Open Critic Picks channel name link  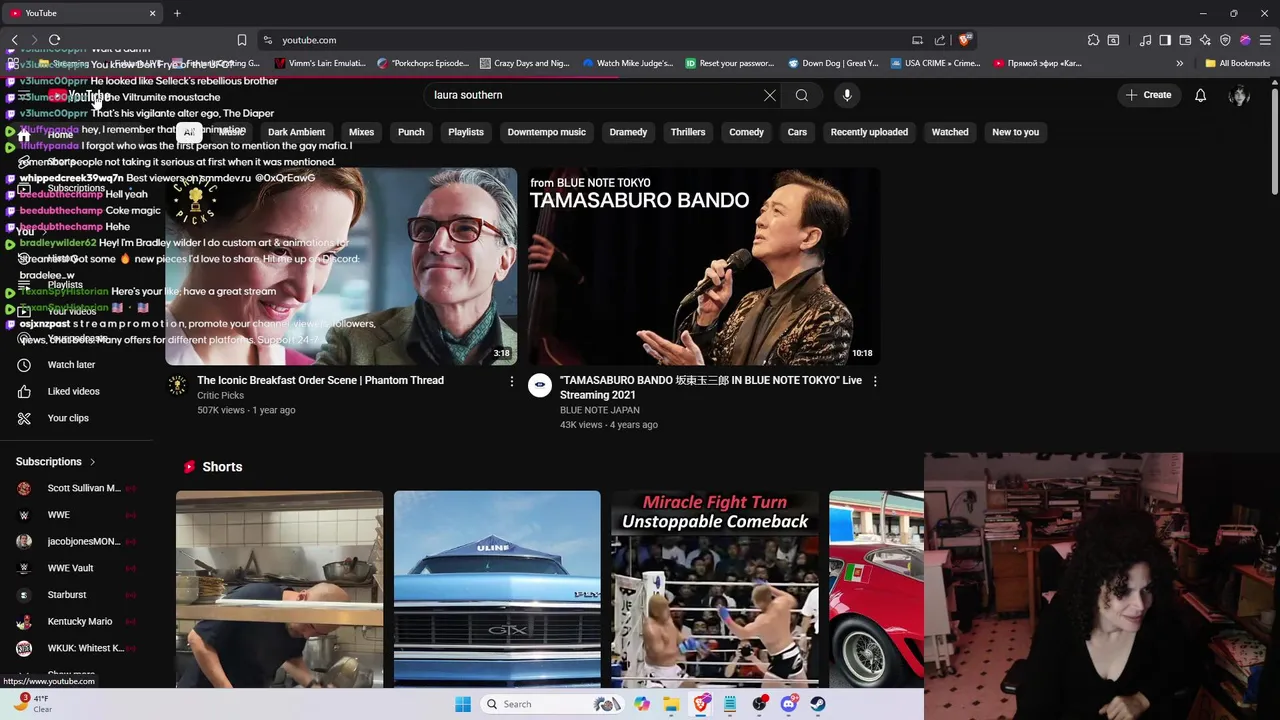(220, 395)
